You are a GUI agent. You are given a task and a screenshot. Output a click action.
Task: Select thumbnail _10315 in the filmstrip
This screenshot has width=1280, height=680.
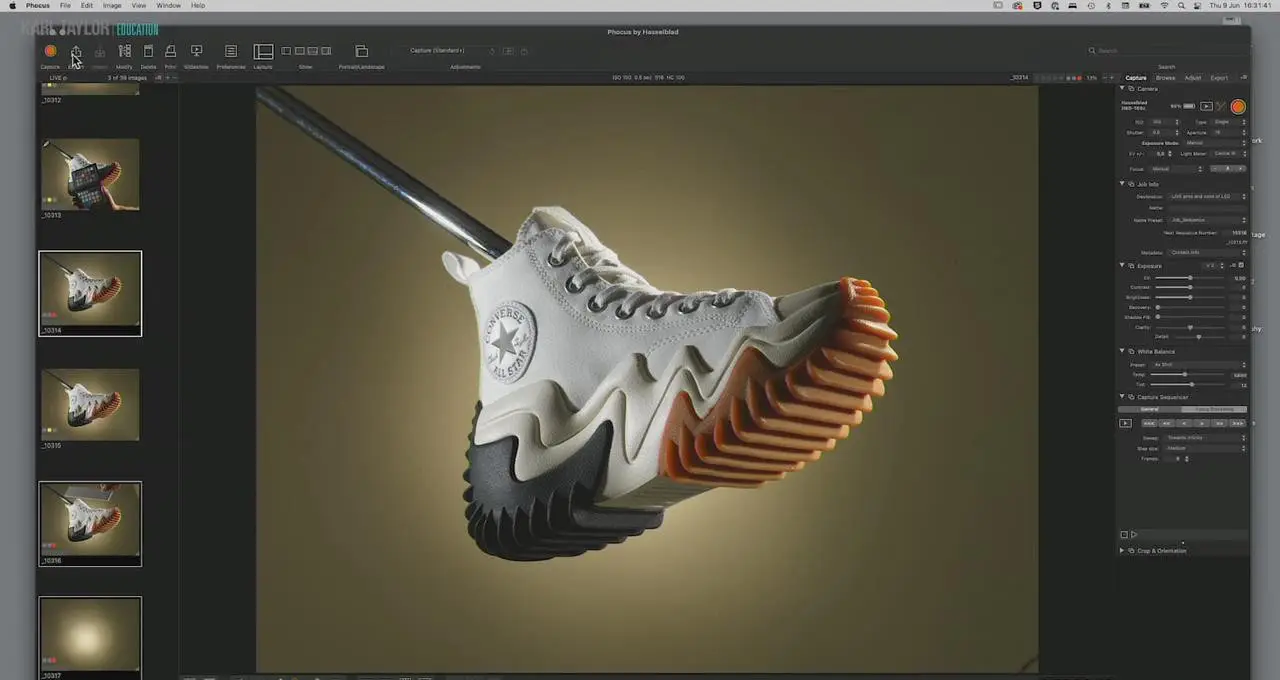click(90, 405)
